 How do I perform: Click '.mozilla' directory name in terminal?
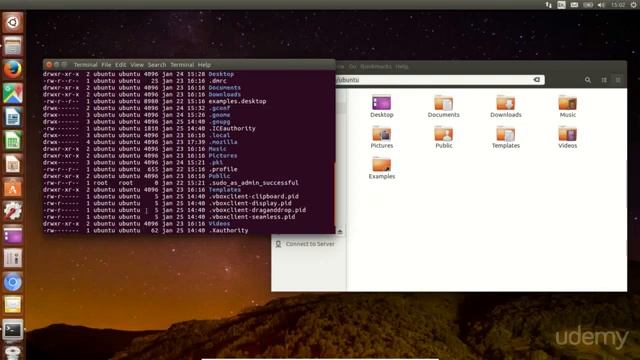click(223, 142)
